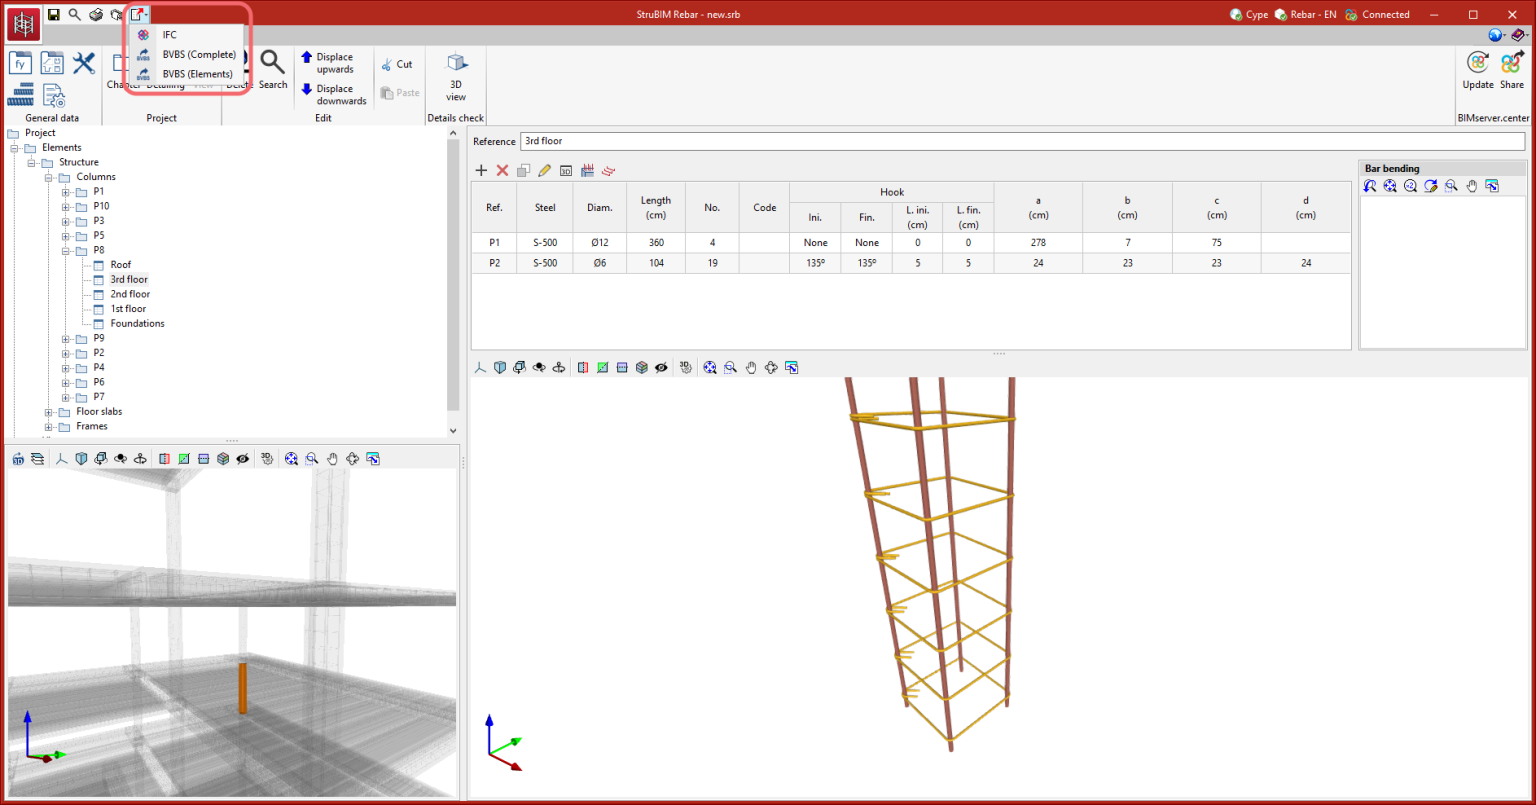1536x805 pixels.
Task: Add a new bar row with plus icon
Action: (x=481, y=171)
